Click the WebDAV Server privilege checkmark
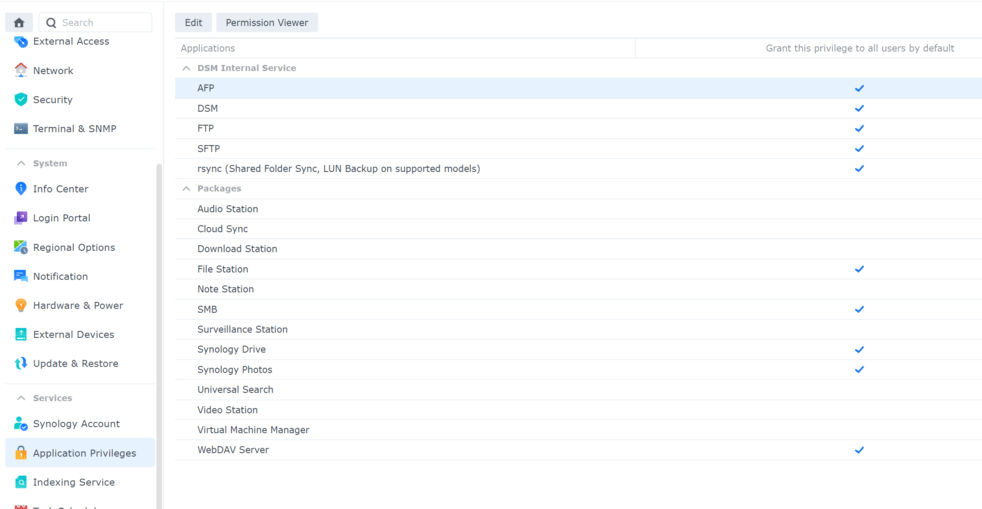The image size is (982, 509). pyautogui.click(x=859, y=450)
